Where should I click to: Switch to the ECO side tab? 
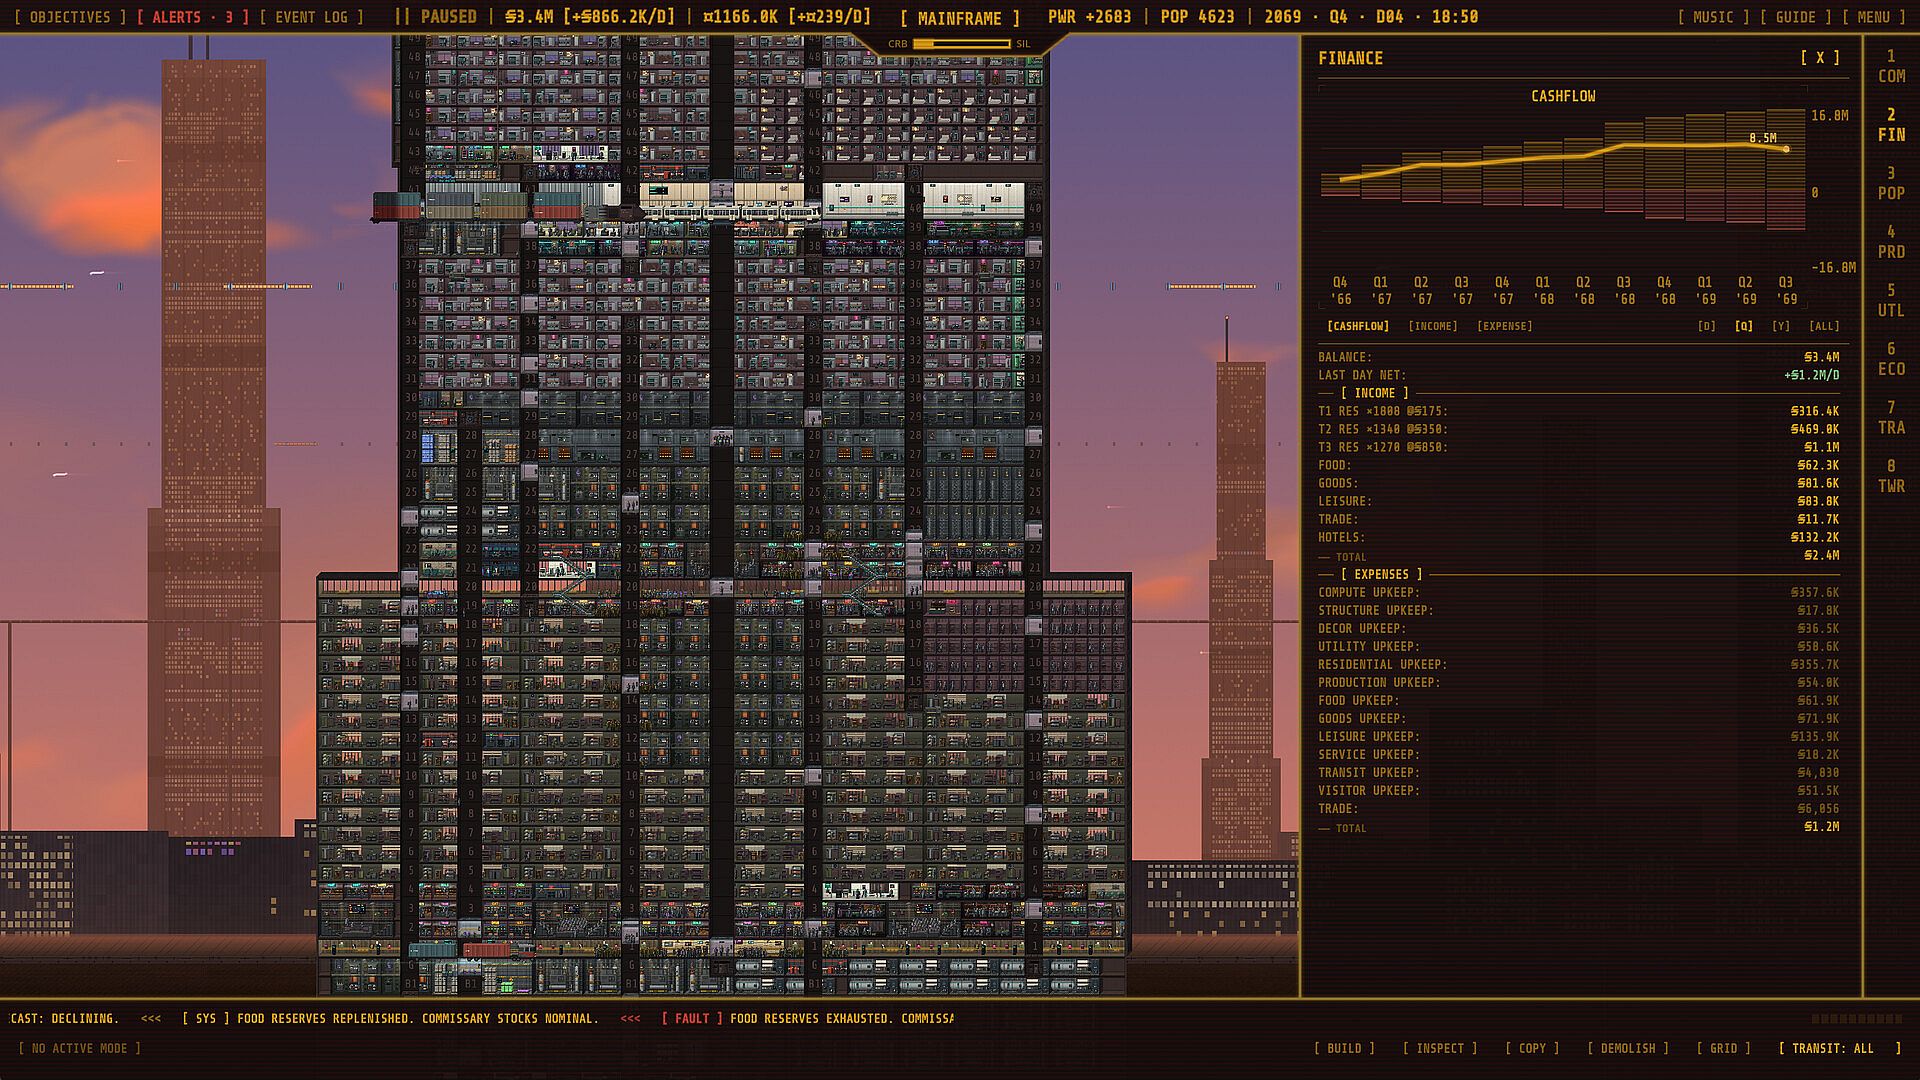[x=1891, y=359]
